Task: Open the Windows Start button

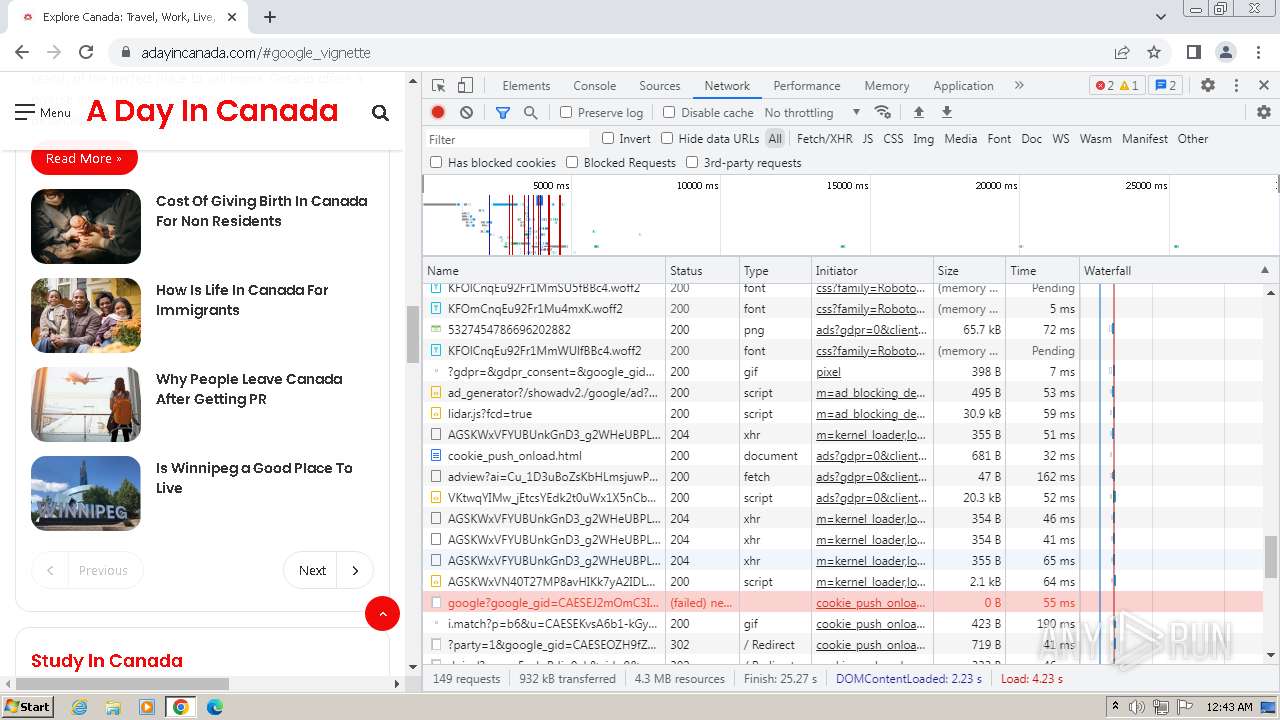Action: (27, 706)
